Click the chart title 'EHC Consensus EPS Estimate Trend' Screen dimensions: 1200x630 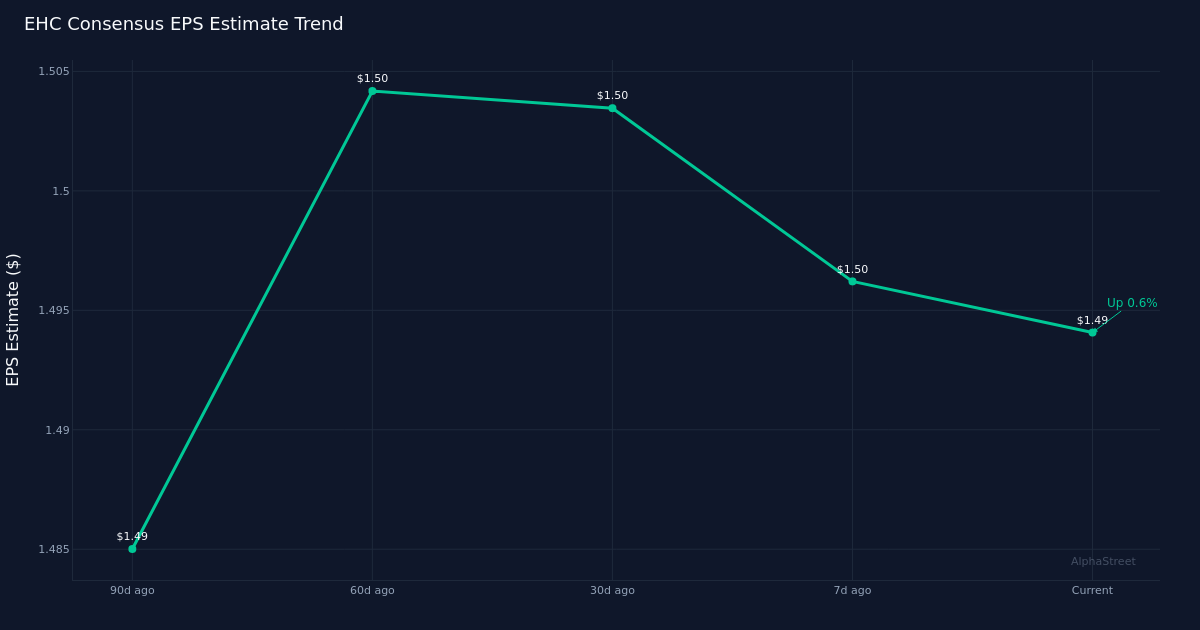click(x=183, y=24)
